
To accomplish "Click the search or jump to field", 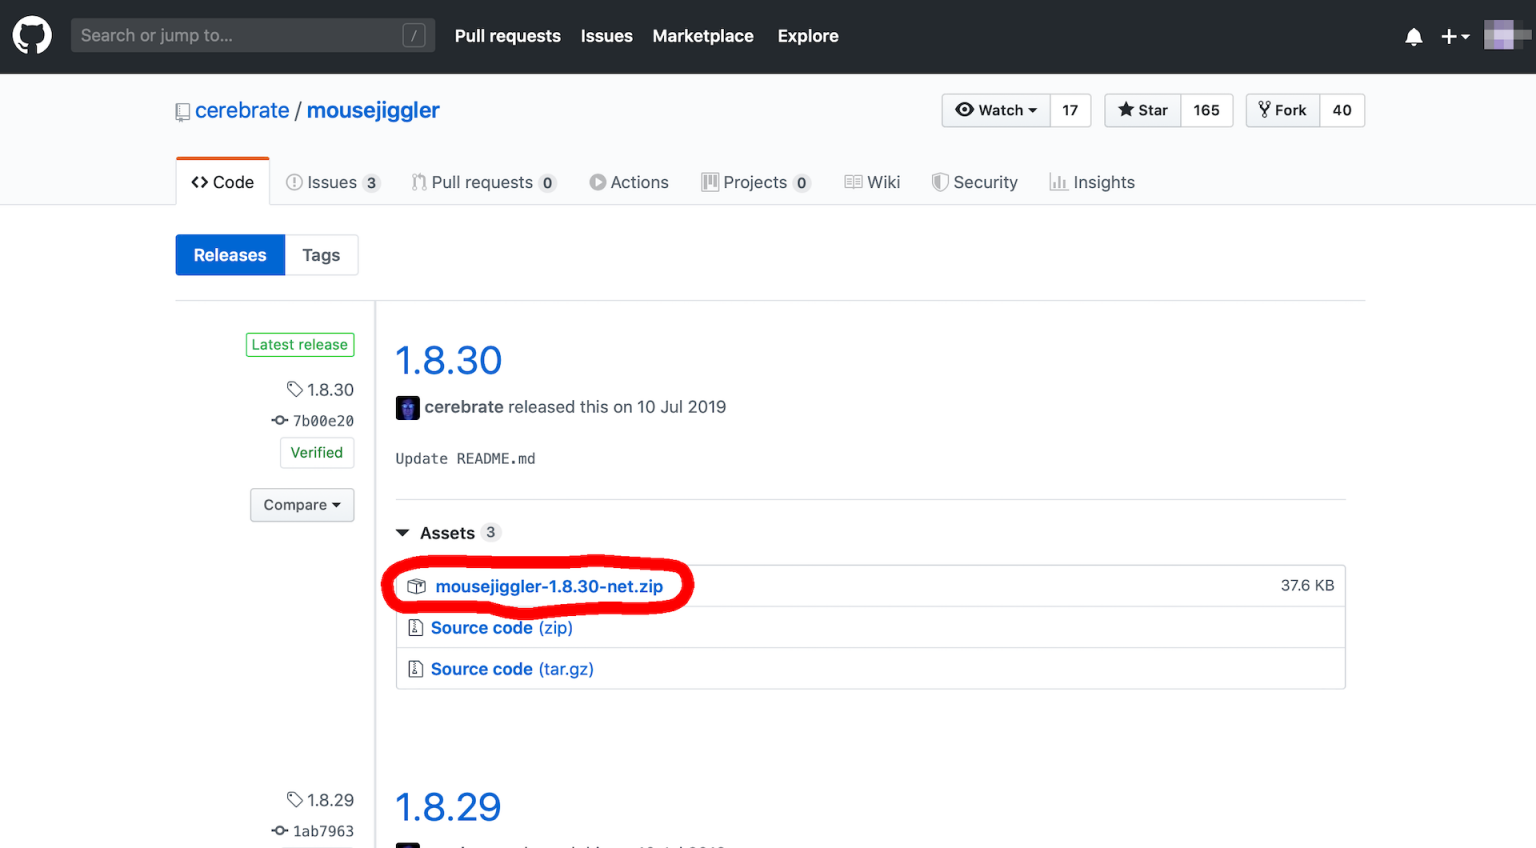I will [240, 36].
